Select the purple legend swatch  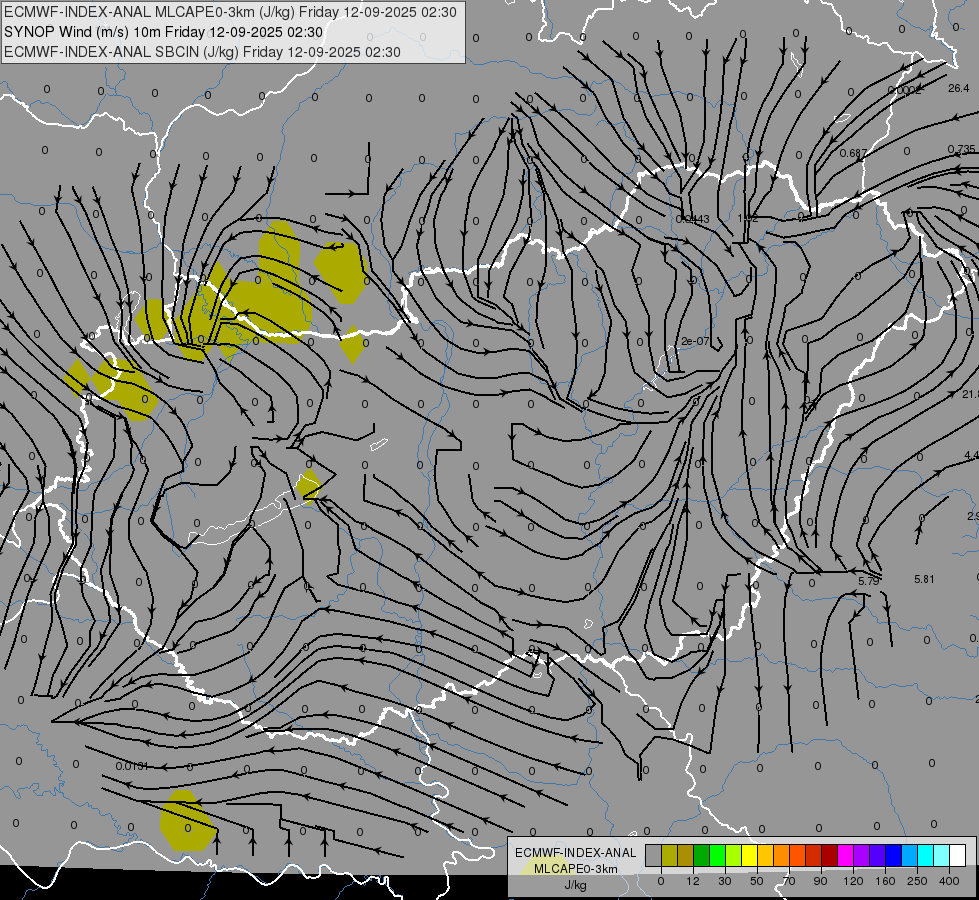point(862,855)
